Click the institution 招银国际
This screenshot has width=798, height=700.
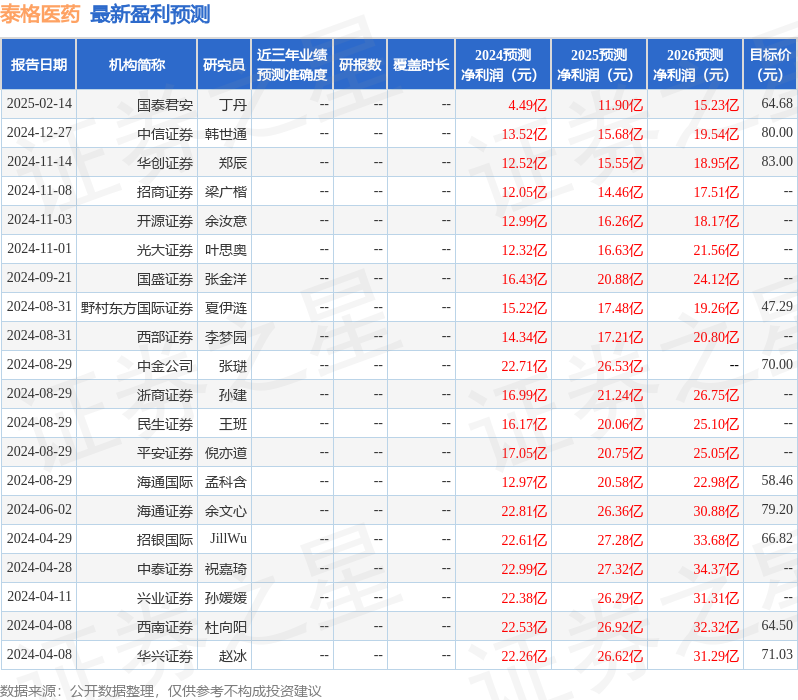tap(165, 540)
